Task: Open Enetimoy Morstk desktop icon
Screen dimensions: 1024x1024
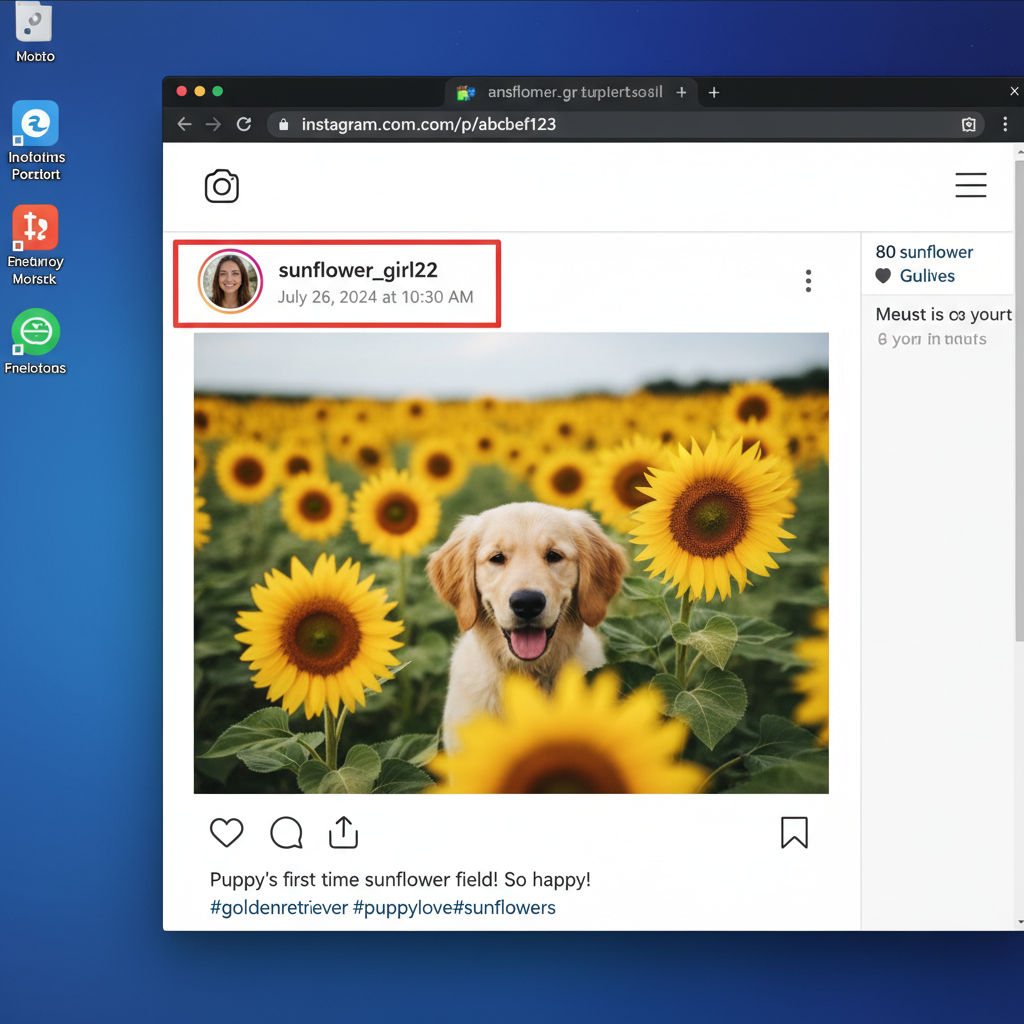Action: click(35, 246)
